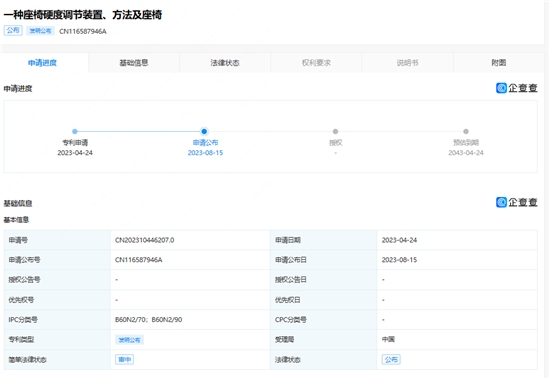Open the 申请进度 tab

pos(42,63)
